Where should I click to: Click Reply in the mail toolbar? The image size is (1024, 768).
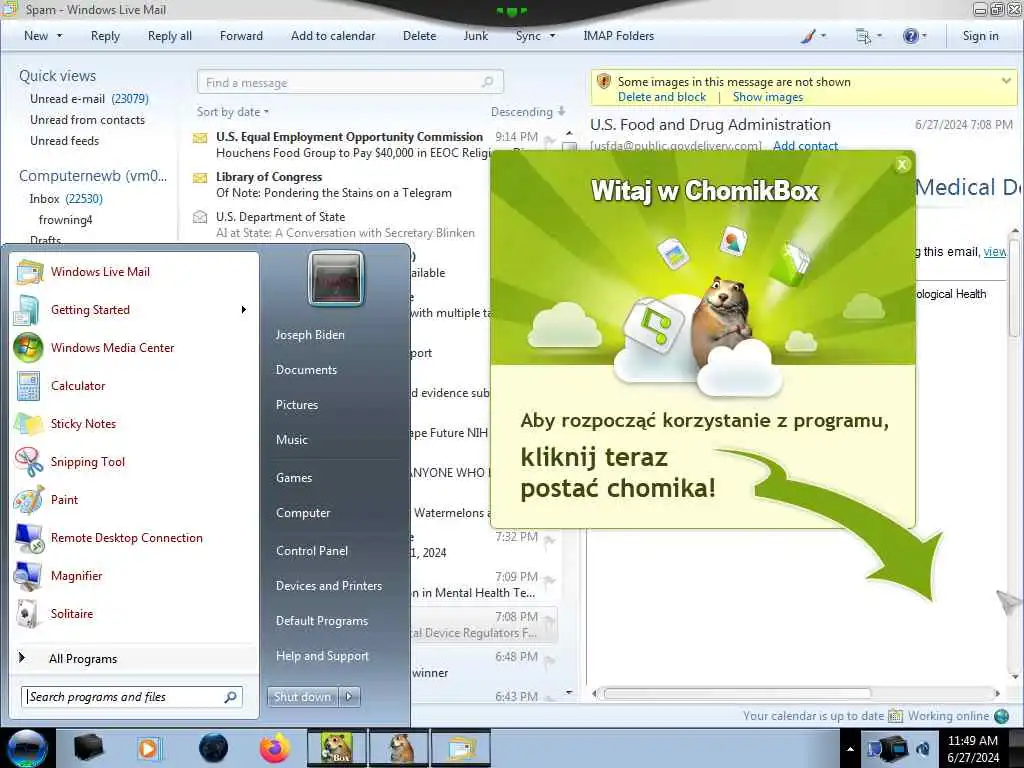pyautogui.click(x=105, y=36)
